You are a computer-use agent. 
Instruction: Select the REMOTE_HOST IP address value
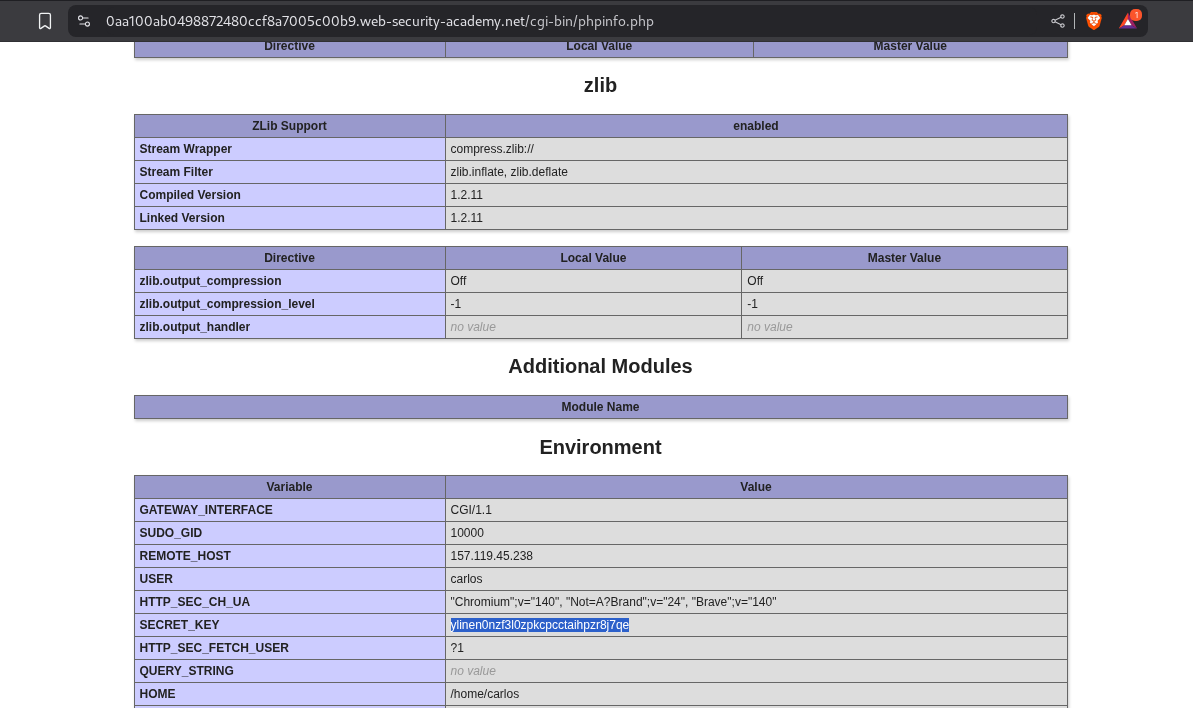[491, 556]
